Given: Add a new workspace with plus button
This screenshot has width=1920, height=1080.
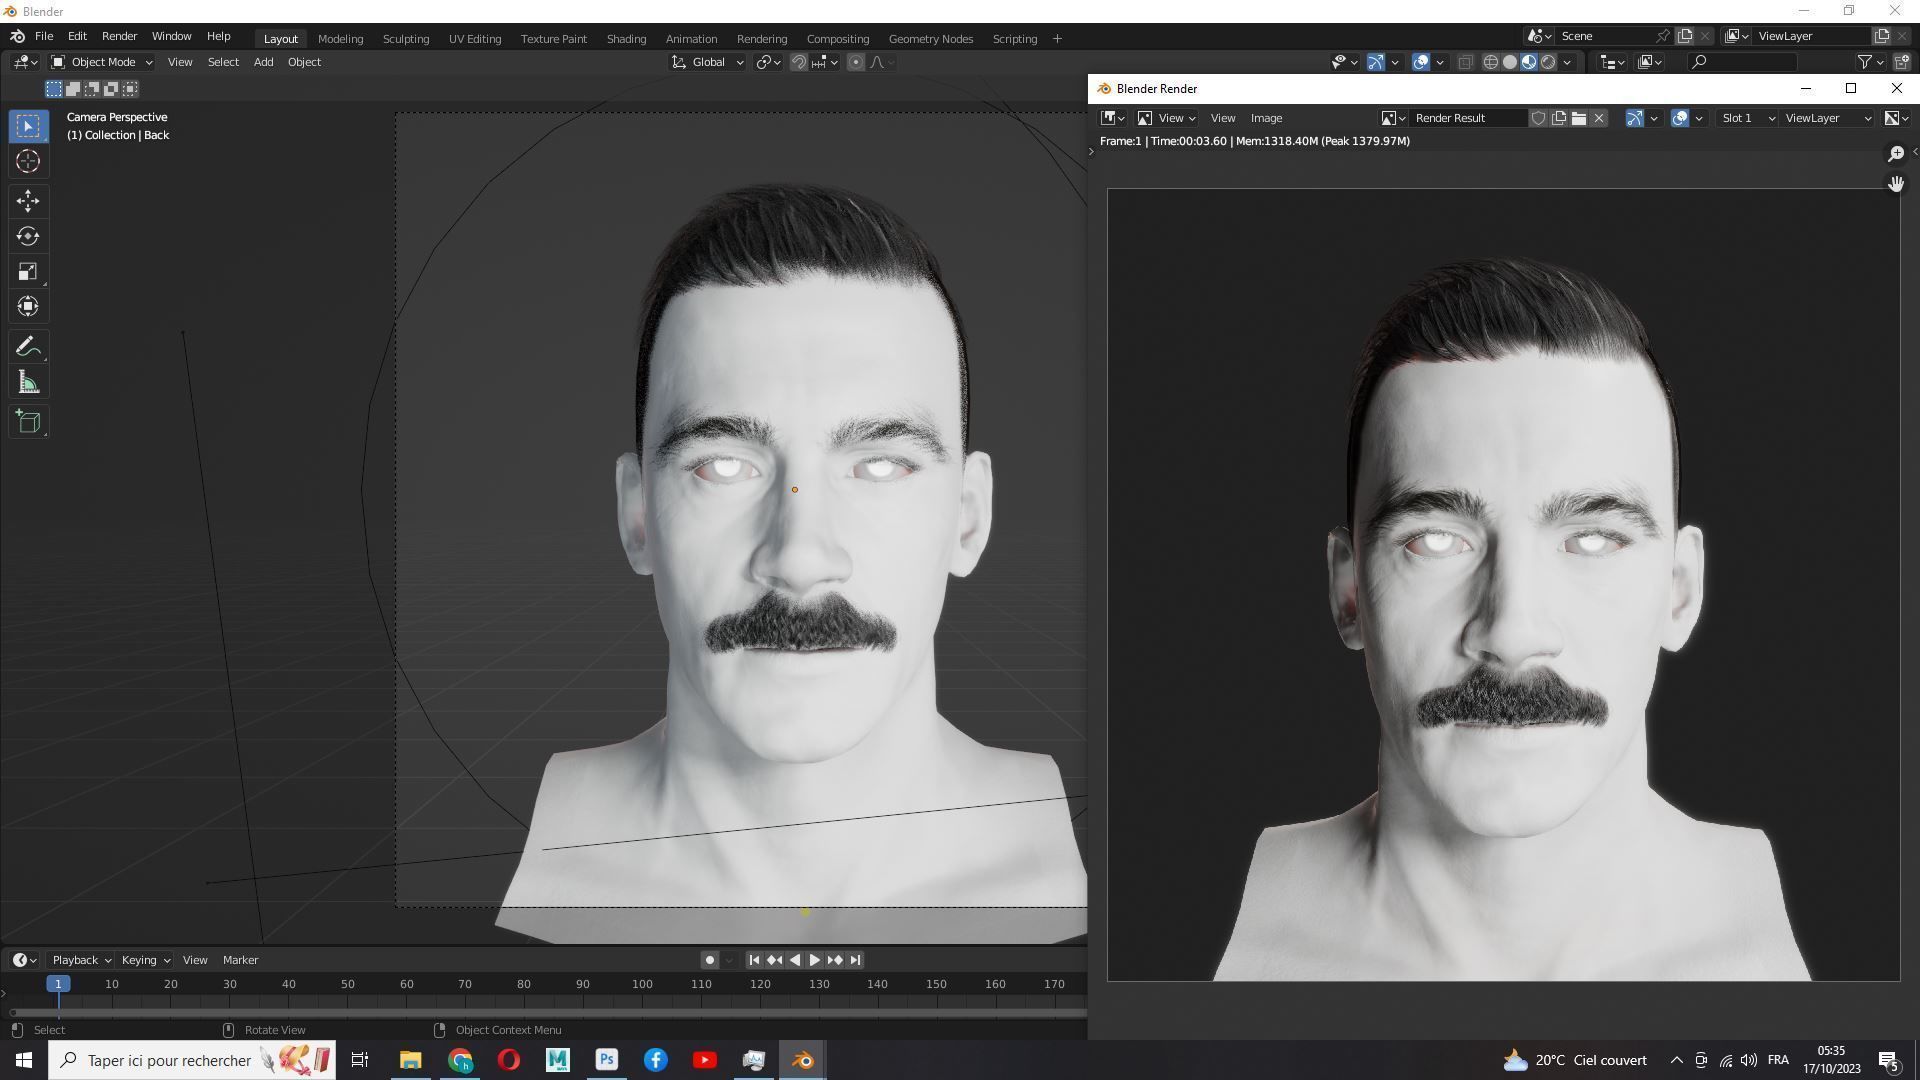Looking at the screenshot, I should click(1057, 39).
